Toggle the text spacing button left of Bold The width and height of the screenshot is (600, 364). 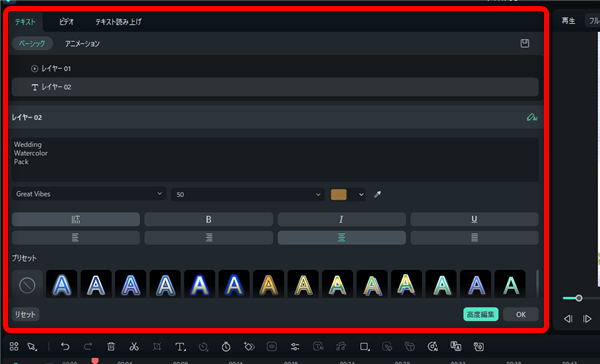click(76, 219)
